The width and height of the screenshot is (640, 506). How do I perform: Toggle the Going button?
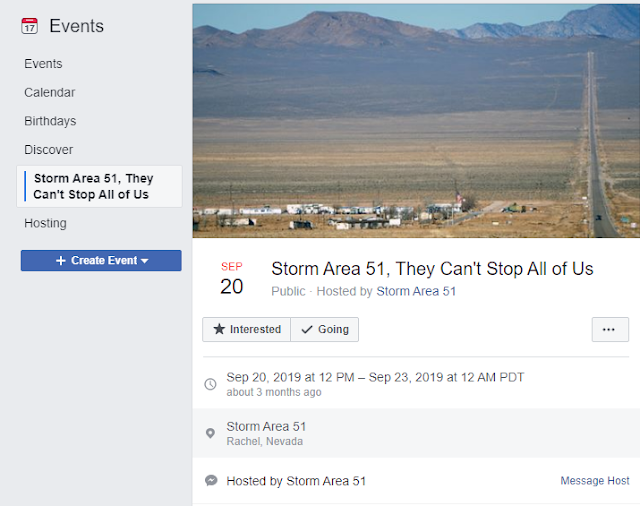click(325, 329)
